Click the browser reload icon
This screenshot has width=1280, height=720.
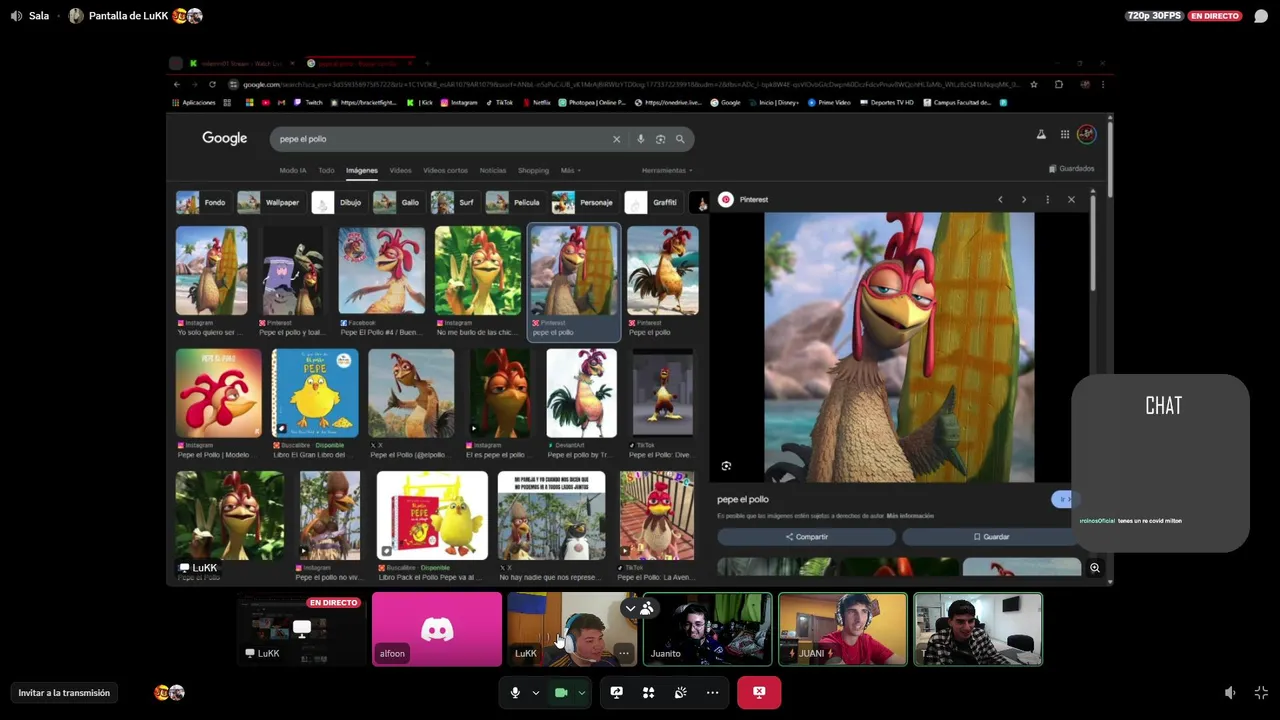click(212, 84)
